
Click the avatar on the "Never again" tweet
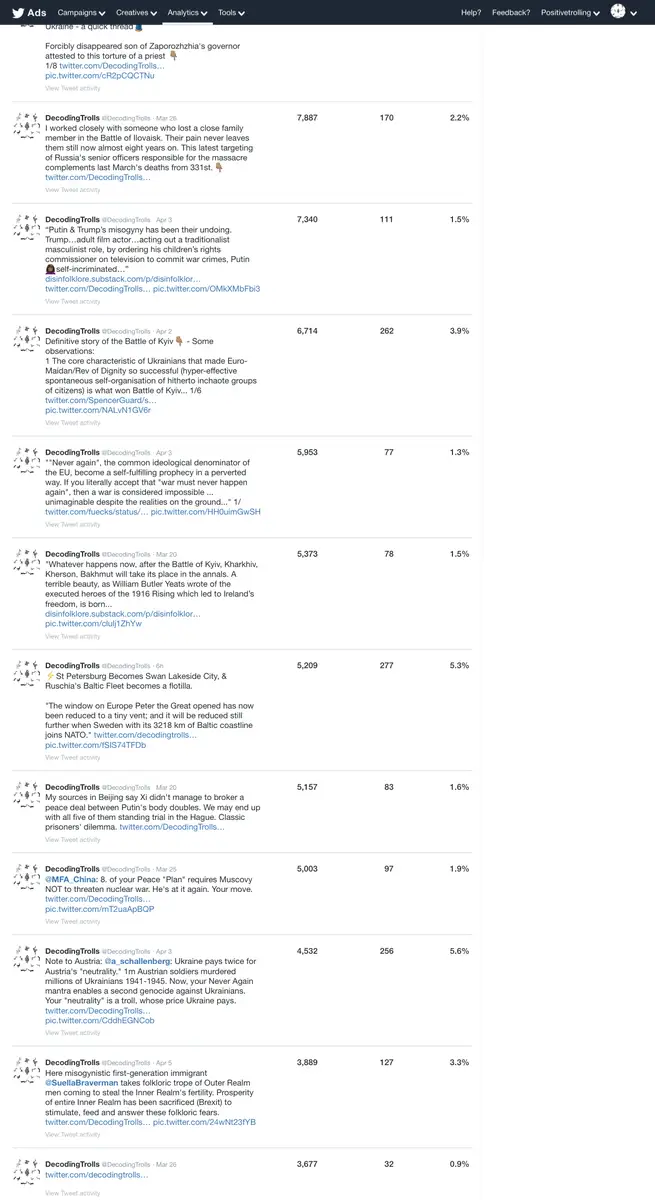(27, 460)
